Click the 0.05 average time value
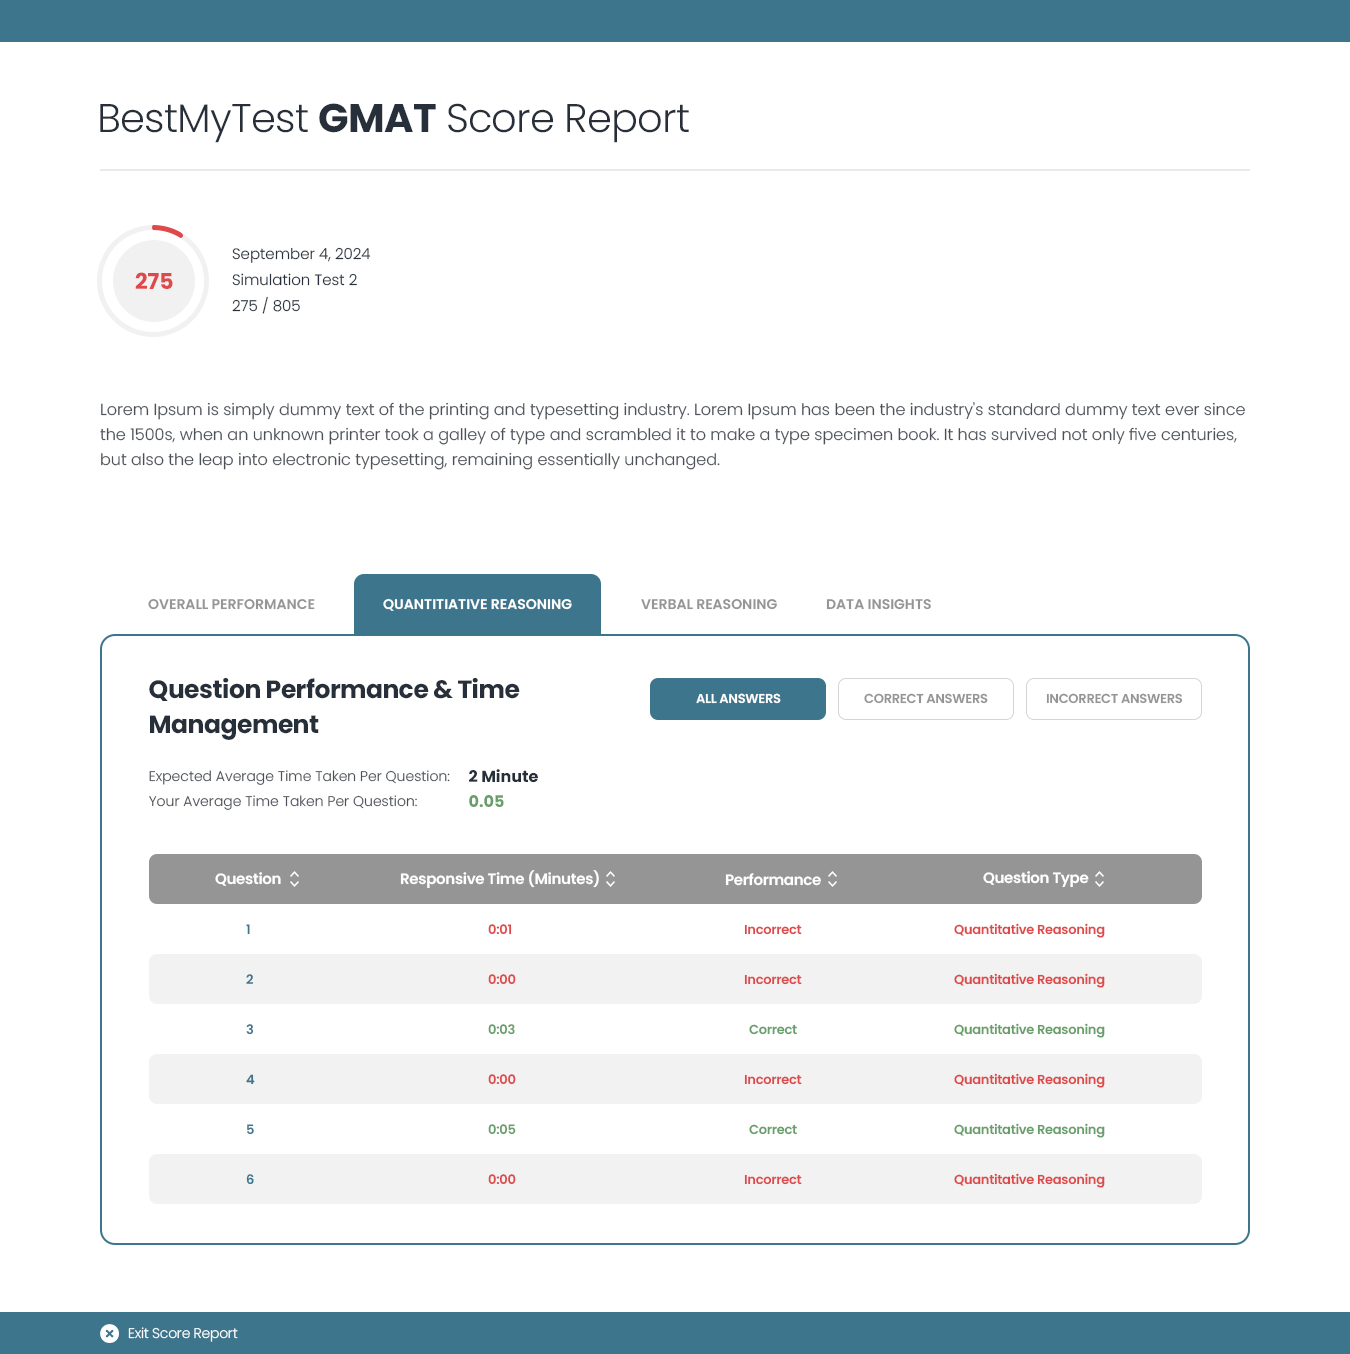Screen dimensions: 1350x1354 click(486, 801)
